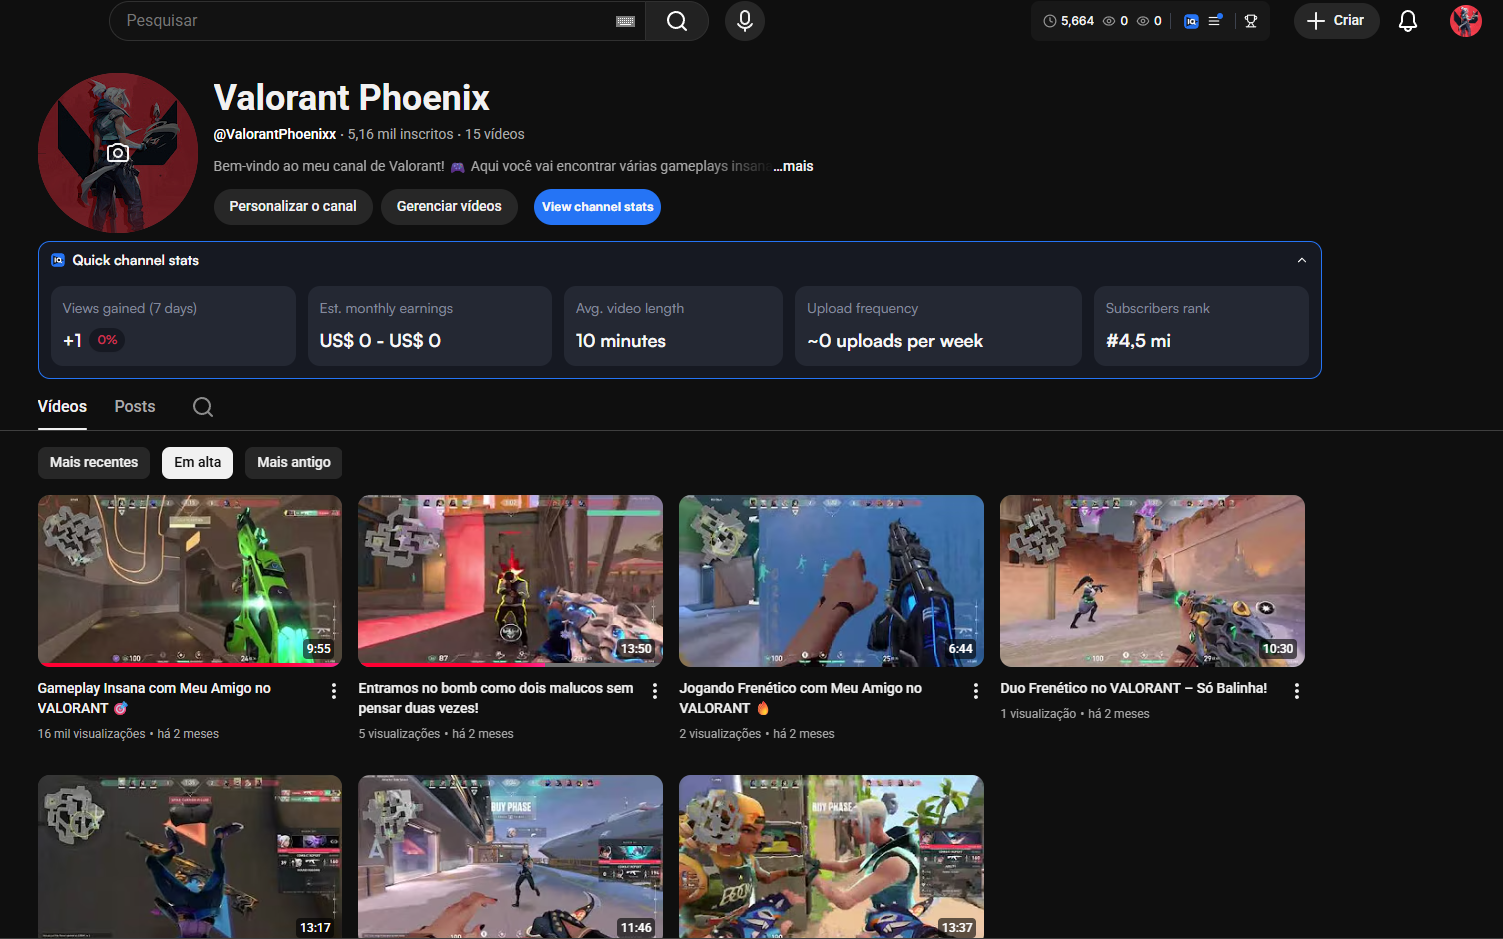The width and height of the screenshot is (1503, 939).
Task: Open the 6:44 Jogando Frenético thumbnail
Action: (832, 581)
